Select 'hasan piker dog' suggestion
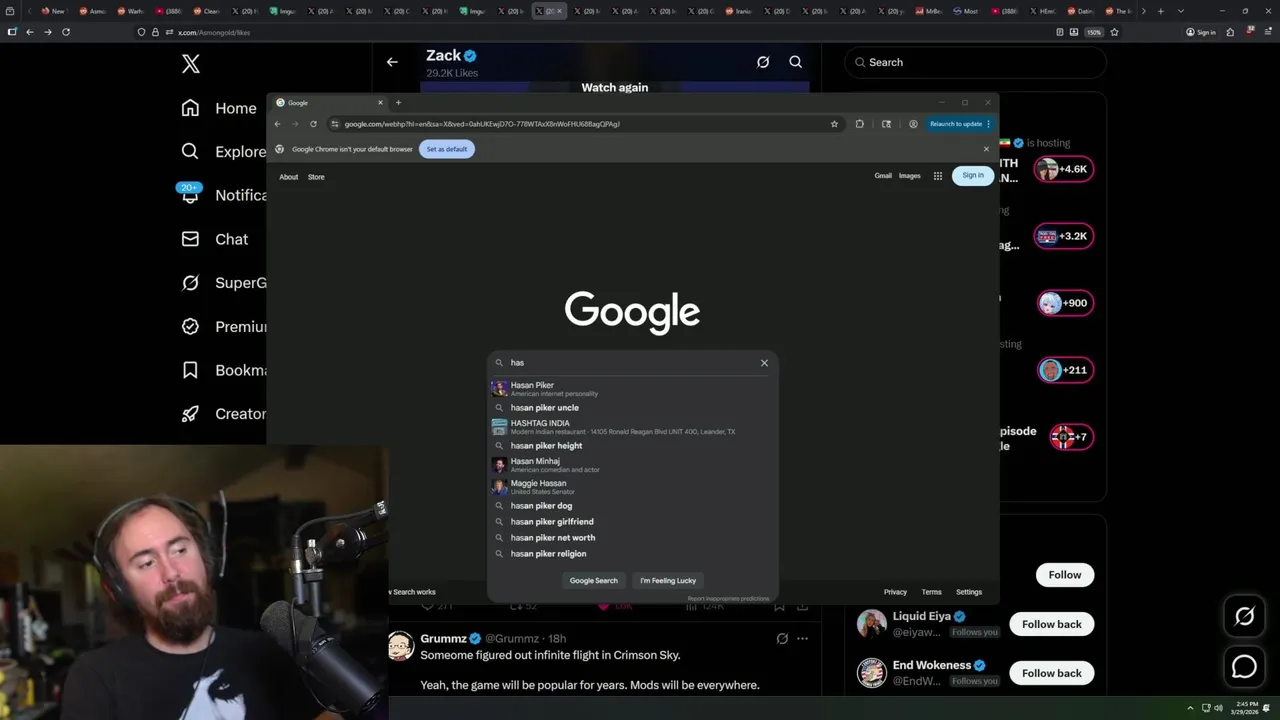1280x720 pixels. tap(632, 506)
